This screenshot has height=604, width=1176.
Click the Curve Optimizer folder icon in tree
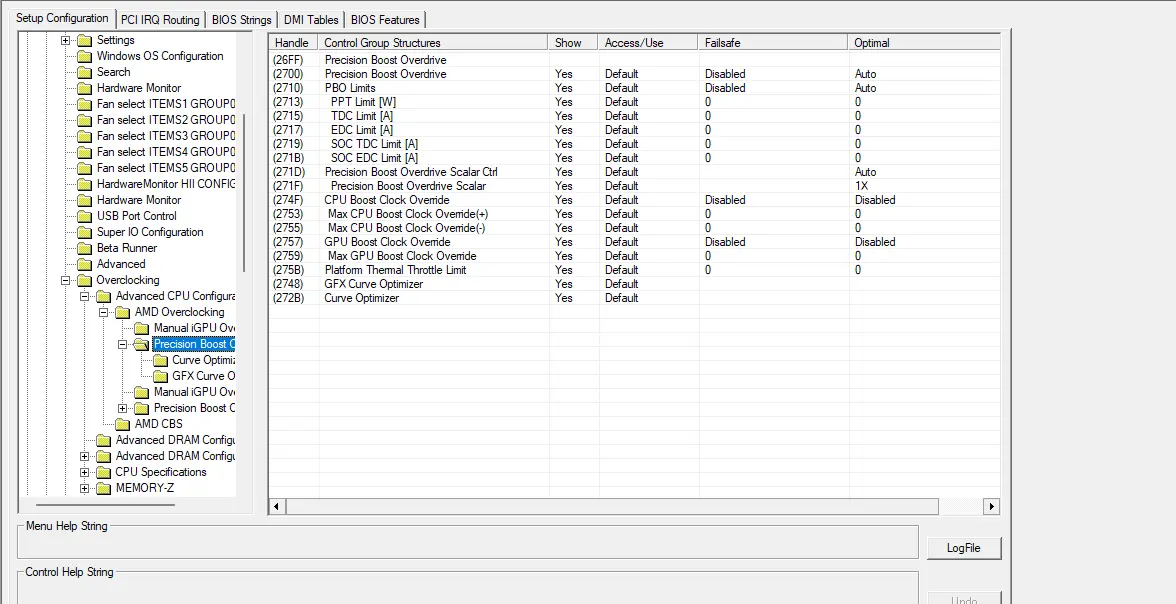160,360
